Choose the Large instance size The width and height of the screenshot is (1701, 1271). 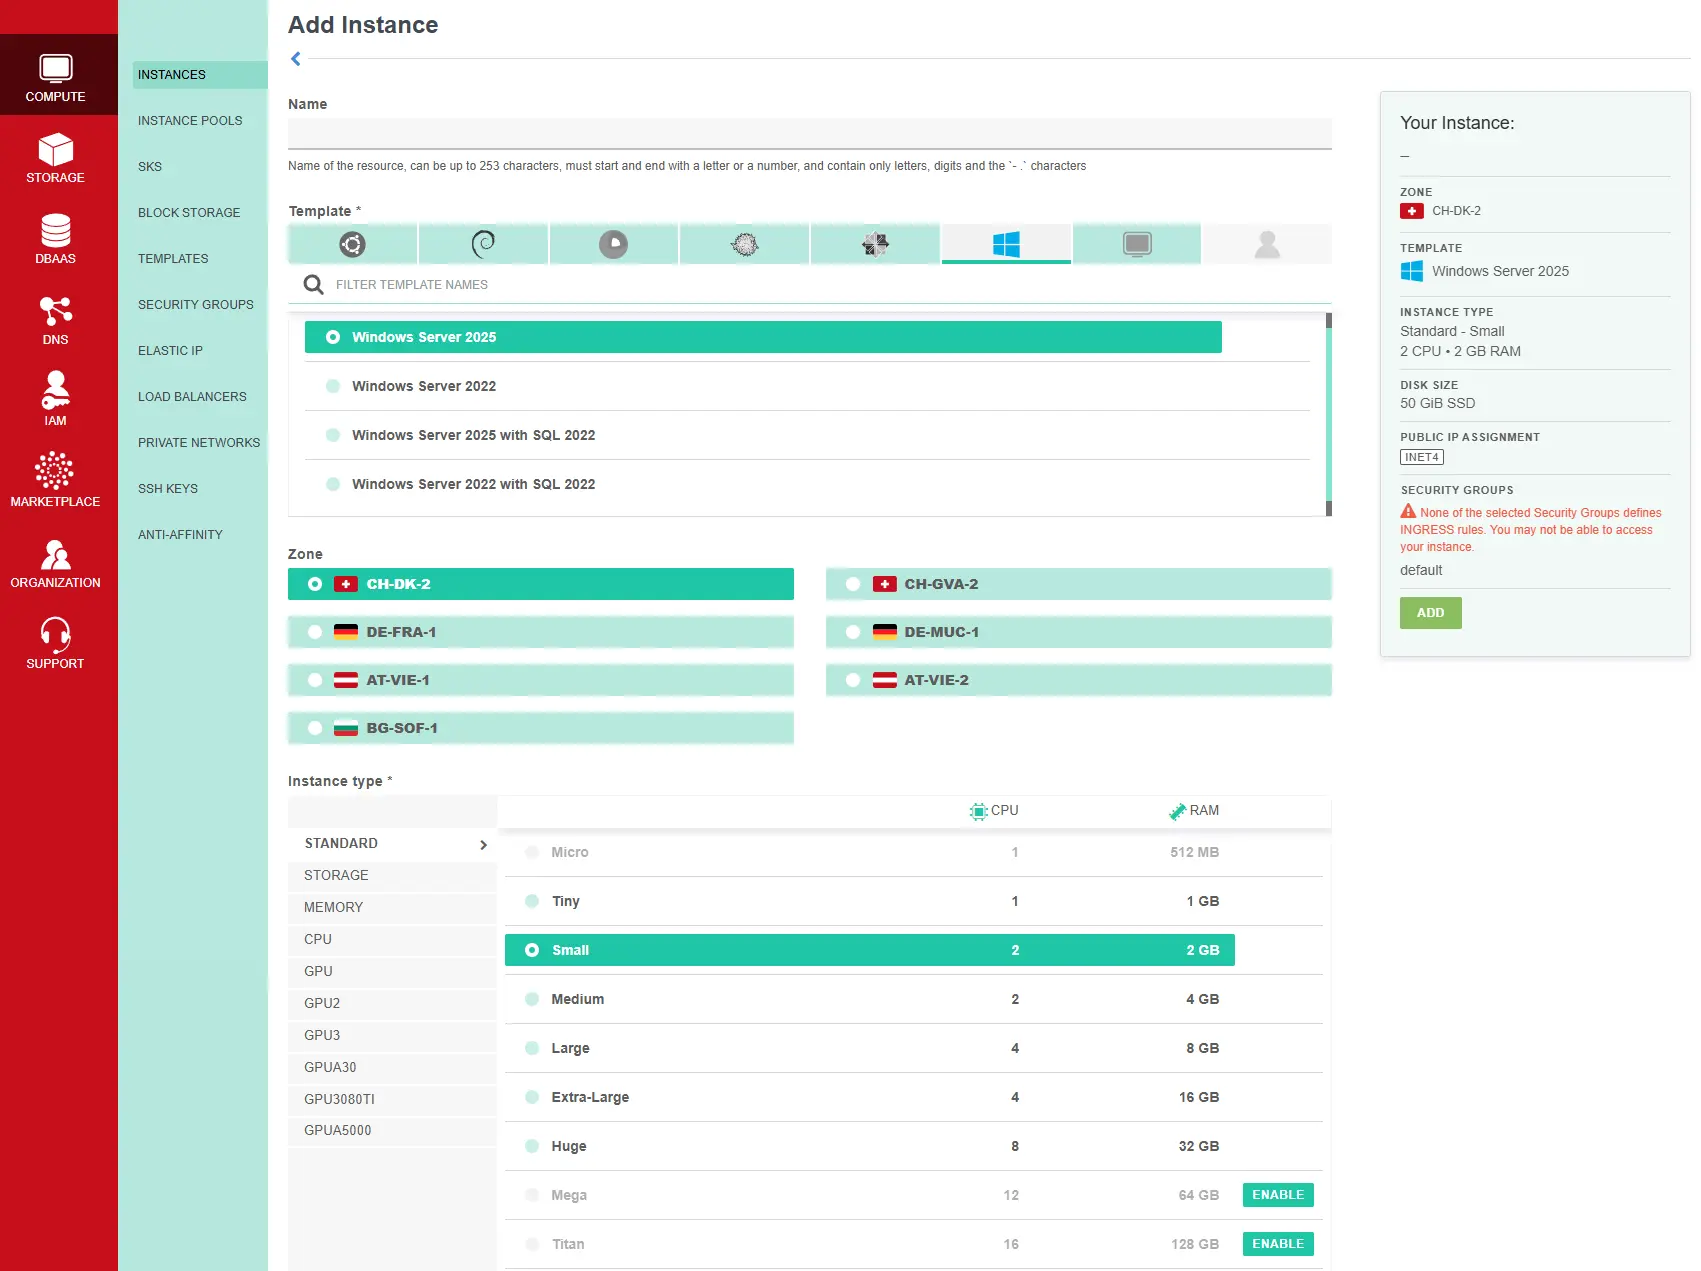click(870, 1048)
